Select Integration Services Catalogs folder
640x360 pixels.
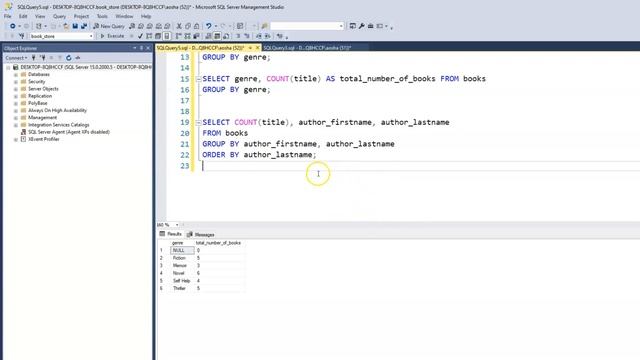(58, 125)
